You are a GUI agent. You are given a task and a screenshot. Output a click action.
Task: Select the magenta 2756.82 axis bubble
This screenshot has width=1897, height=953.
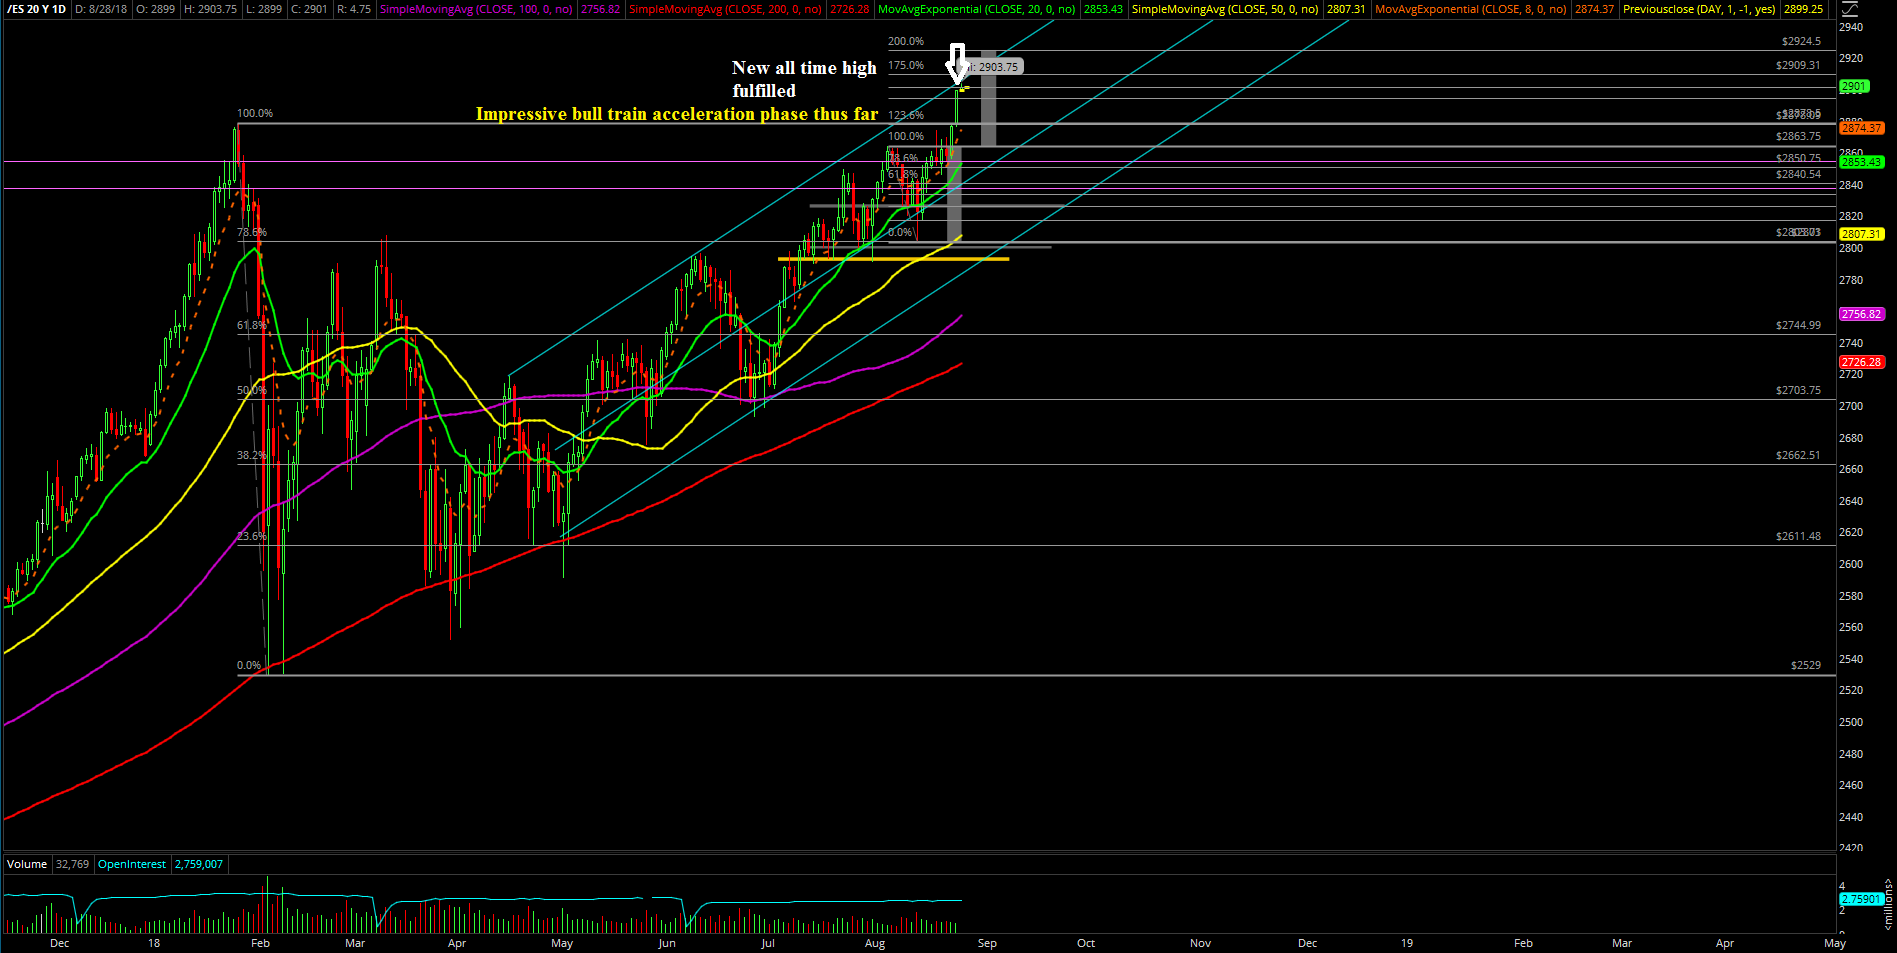[x=1862, y=314]
